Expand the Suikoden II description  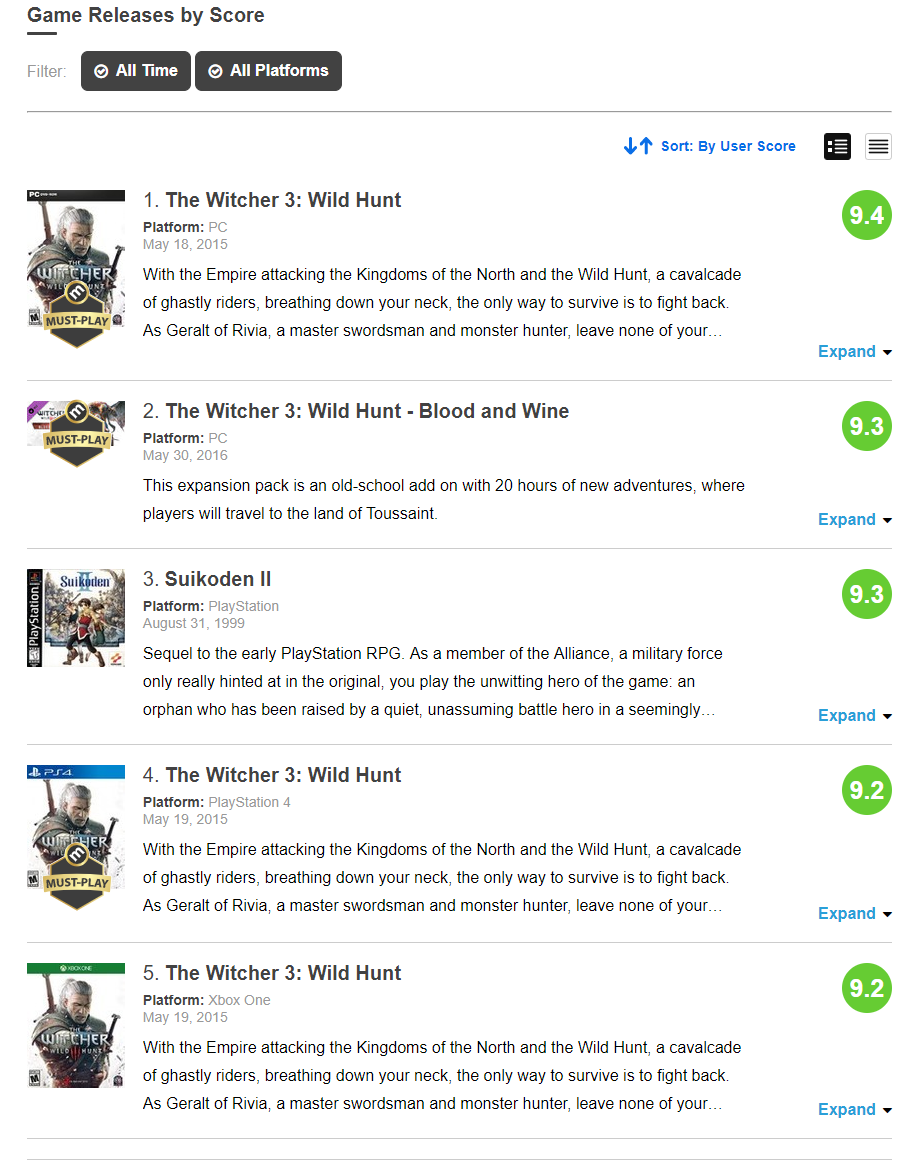854,715
